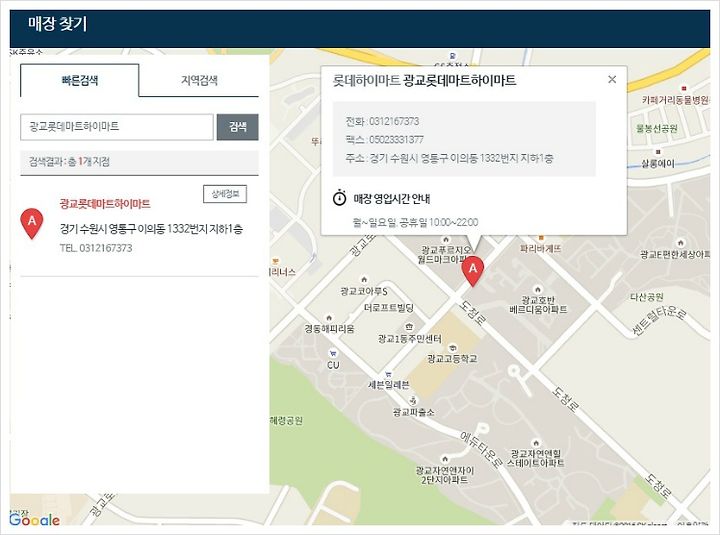This screenshot has height=535, width=720.
Task: Click the 다산공원 label on map
Action: (647, 297)
